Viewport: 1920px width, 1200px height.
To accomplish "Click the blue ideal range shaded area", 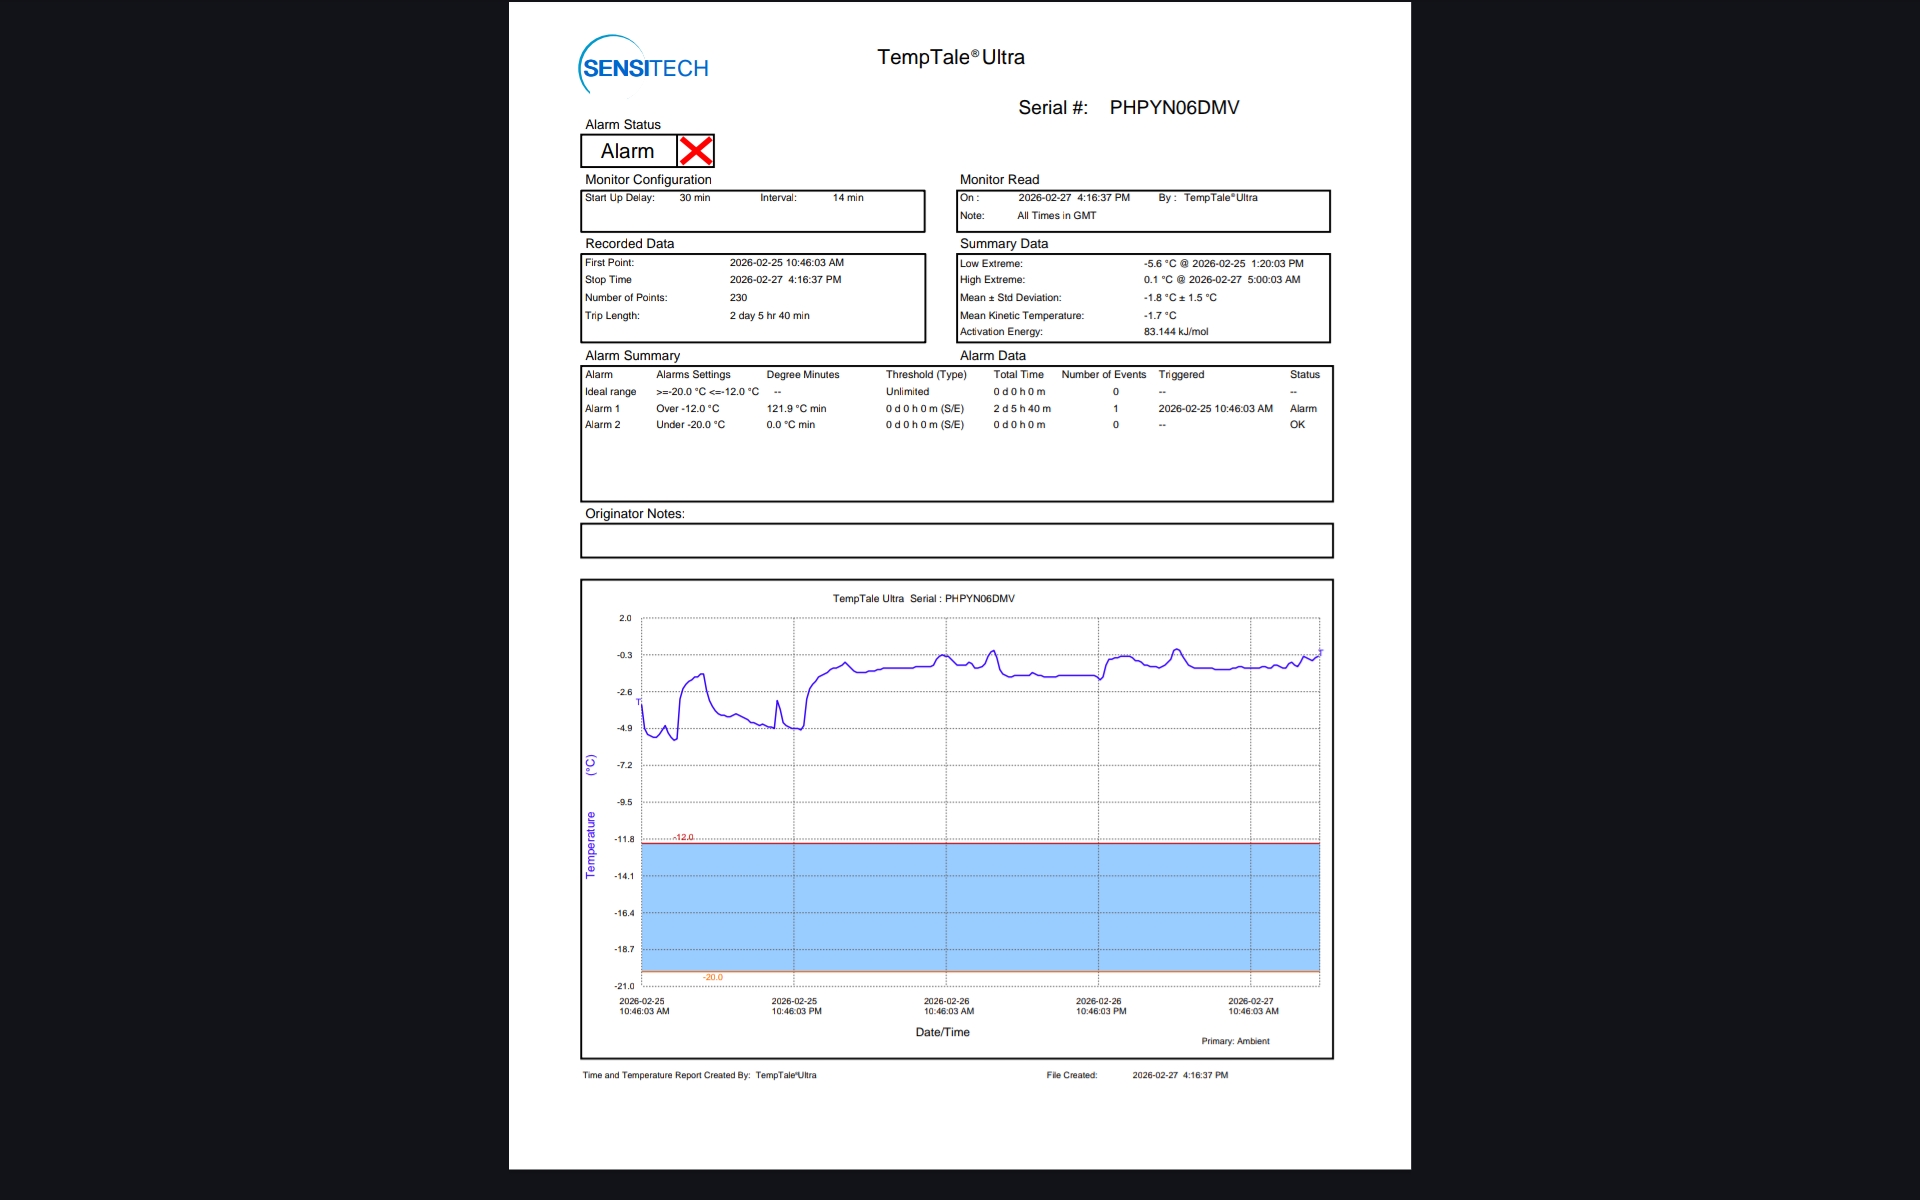I will coord(980,906).
